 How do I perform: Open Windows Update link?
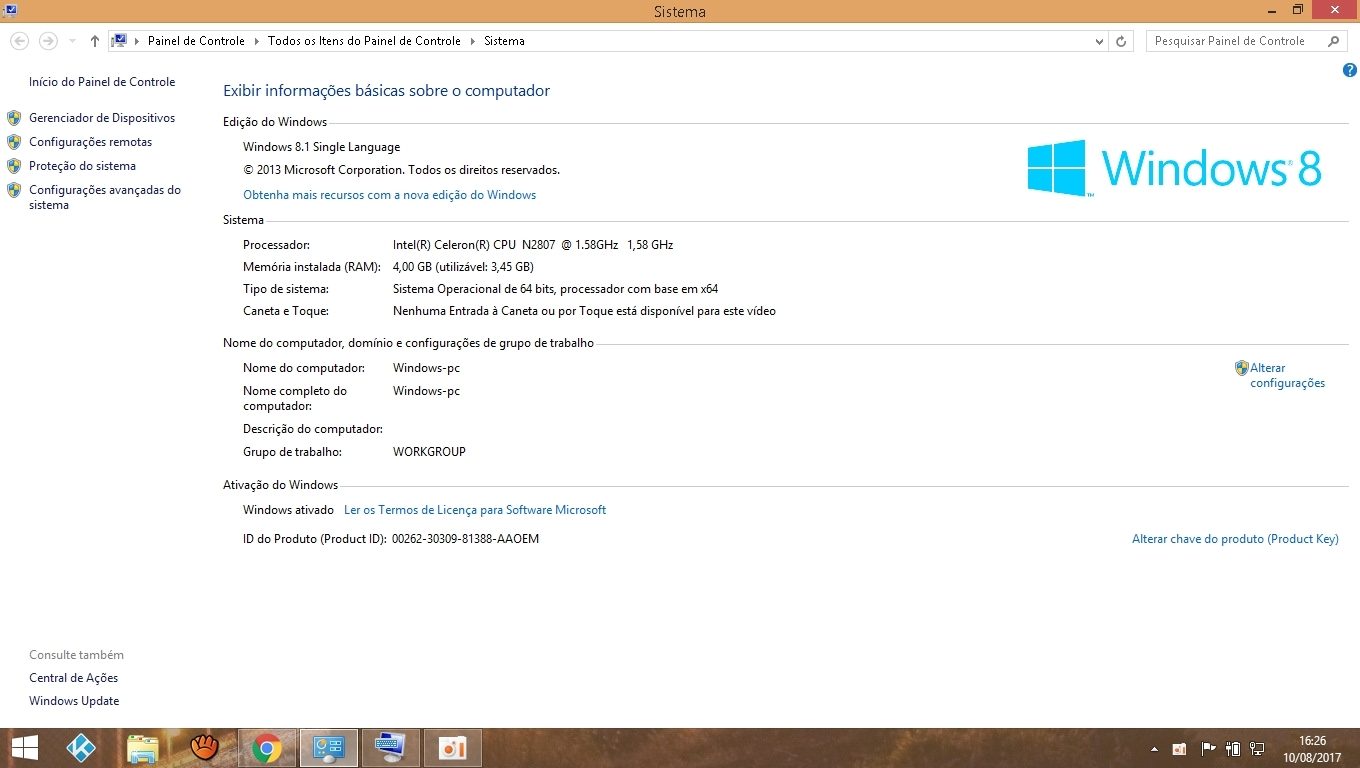coord(74,701)
